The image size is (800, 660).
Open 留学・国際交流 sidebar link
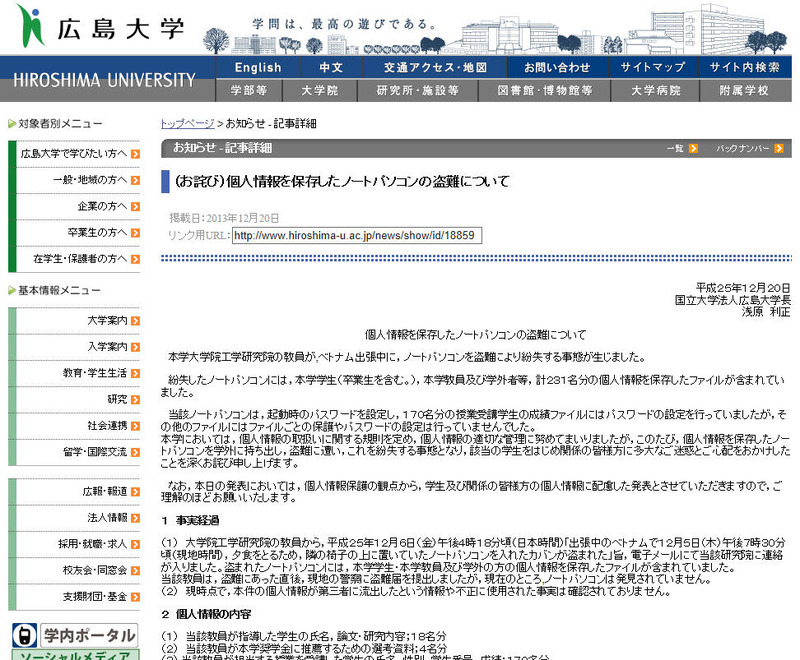[75, 451]
